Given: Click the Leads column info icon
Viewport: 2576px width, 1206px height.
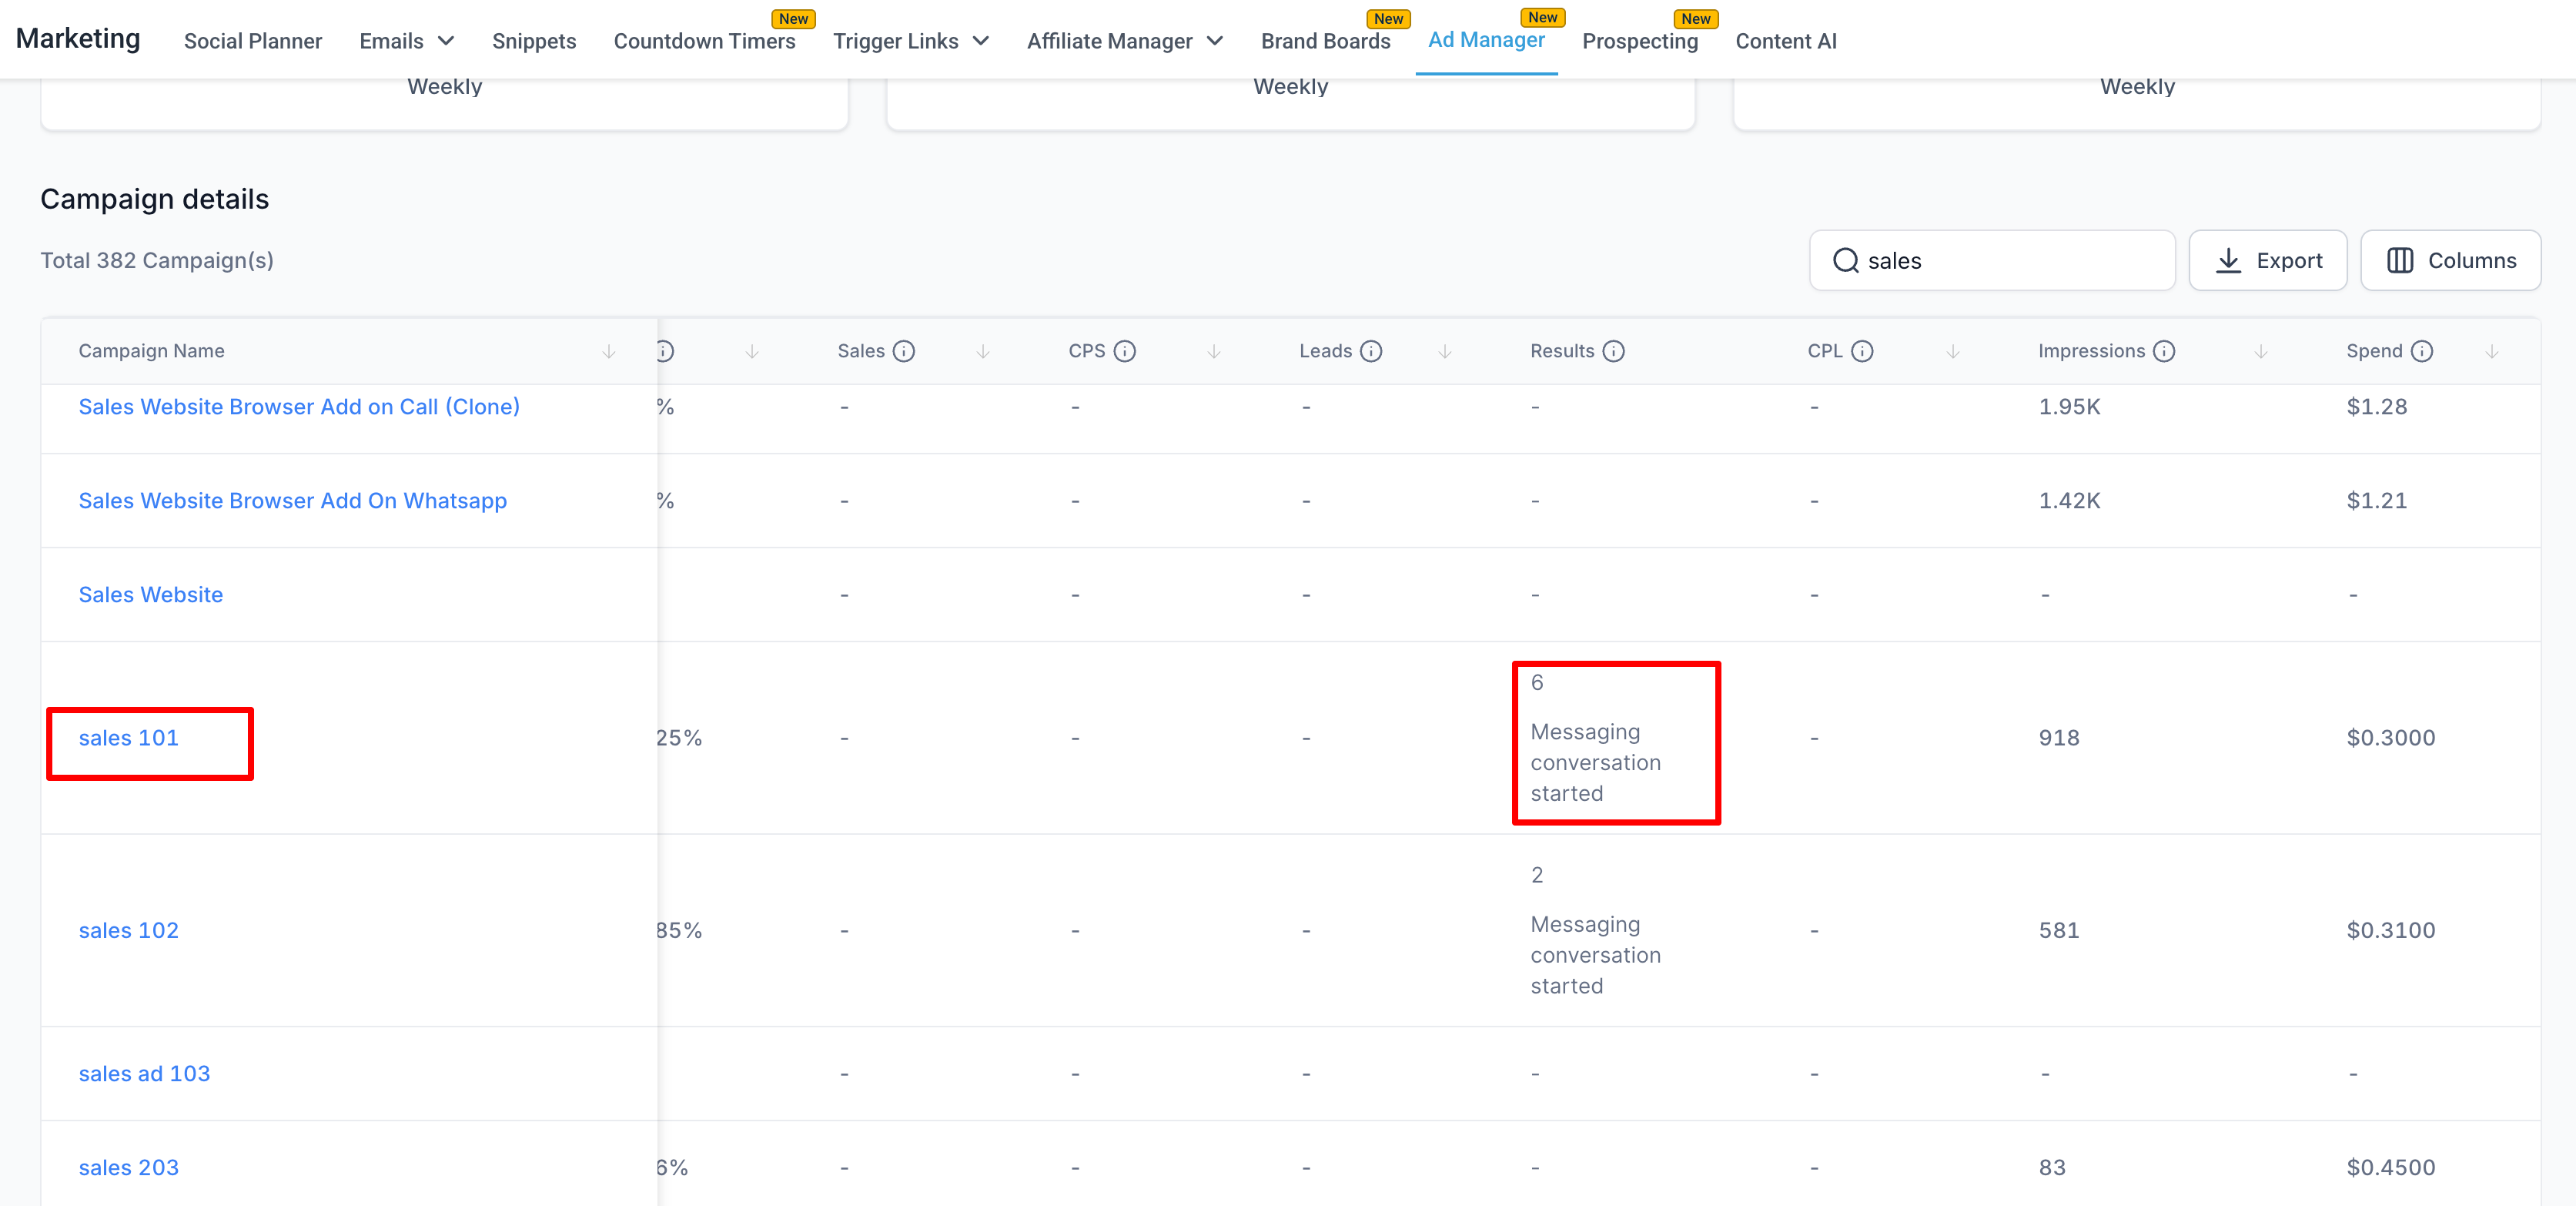Looking at the screenshot, I should click(x=1371, y=351).
